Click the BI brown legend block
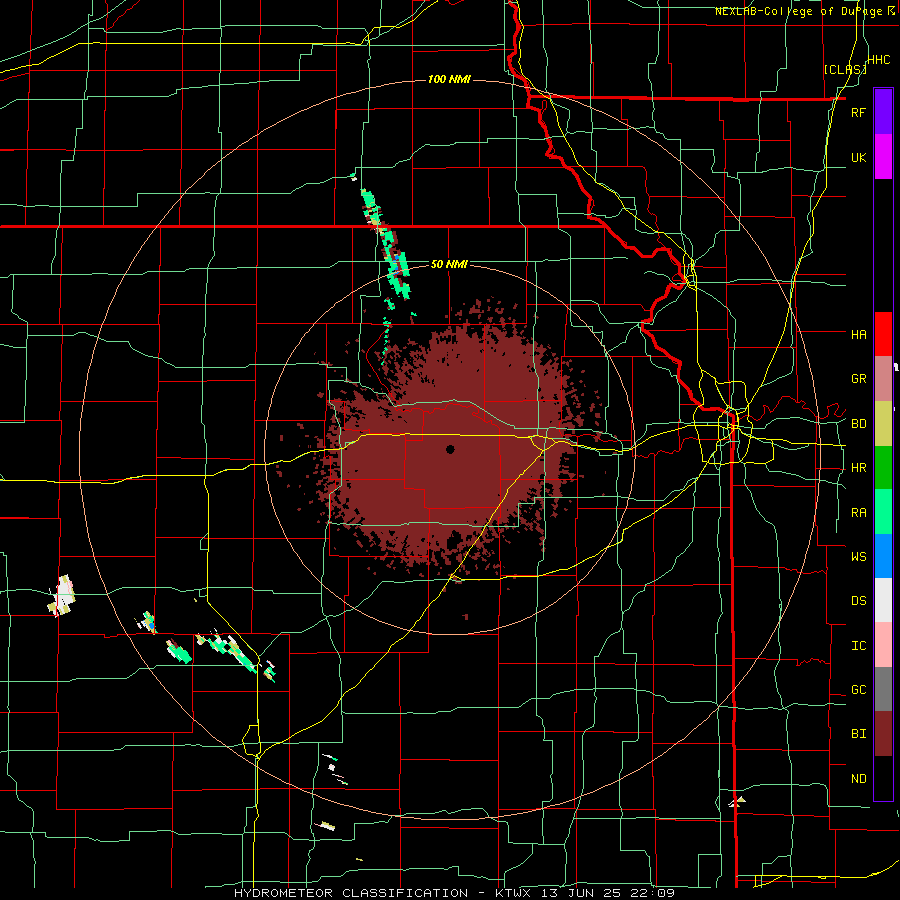The image size is (900, 900). pyautogui.click(x=883, y=734)
